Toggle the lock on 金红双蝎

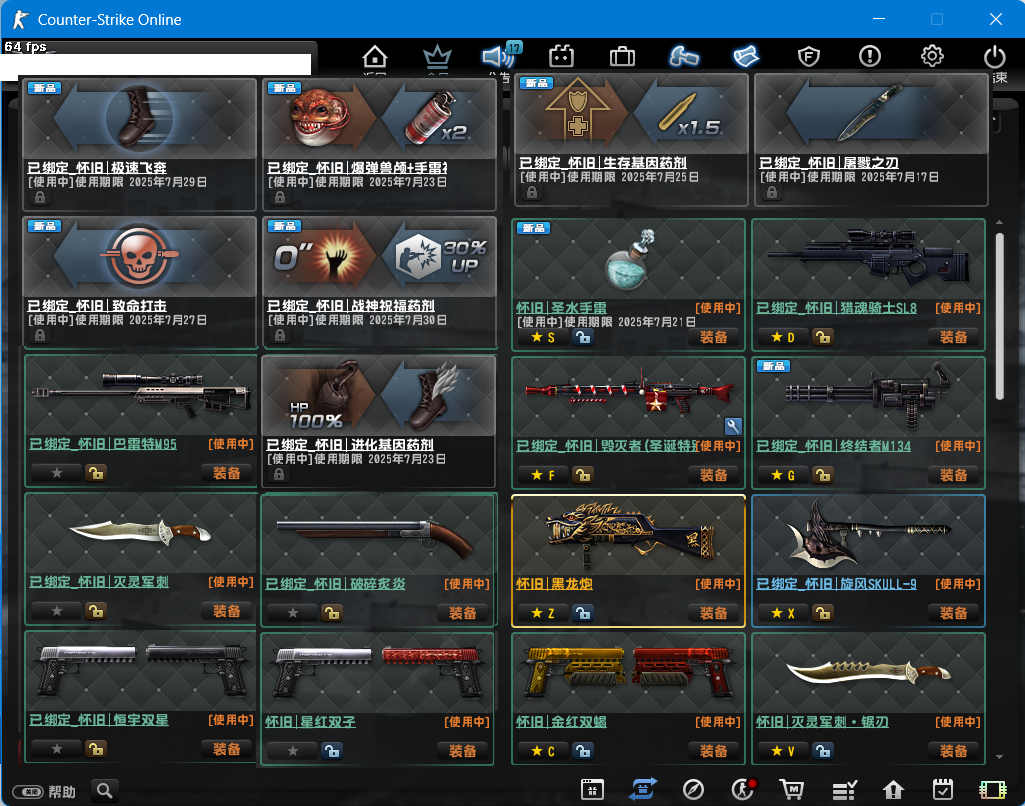pyautogui.click(x=583, y=751)
